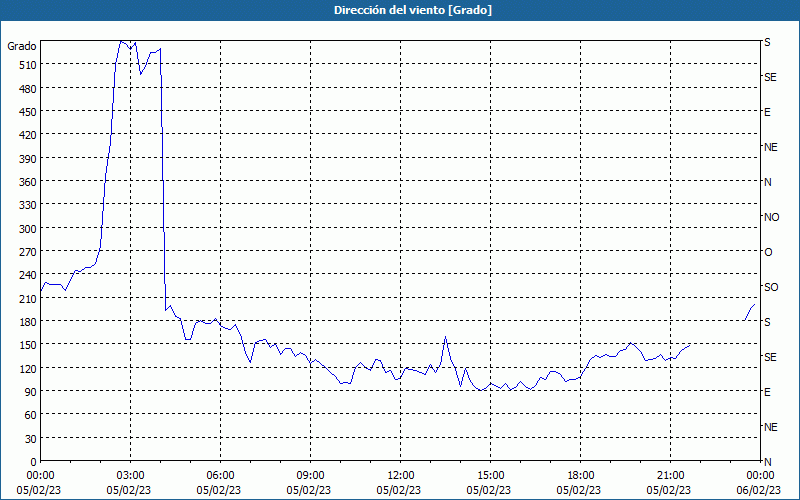Select the 240 value on the left axis

click(28, 276)
